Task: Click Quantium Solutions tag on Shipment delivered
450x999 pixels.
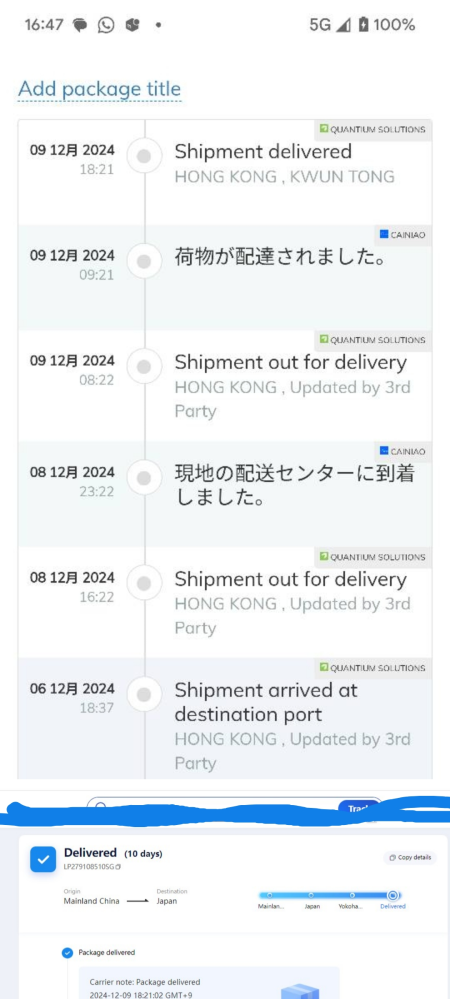Action: (x=372, y=129)
